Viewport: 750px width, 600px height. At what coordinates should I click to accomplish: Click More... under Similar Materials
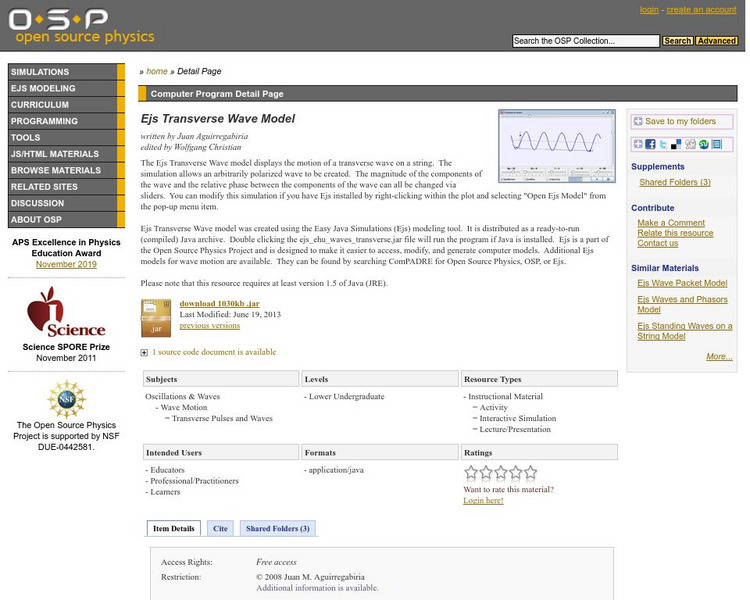(x=719, y=356)
